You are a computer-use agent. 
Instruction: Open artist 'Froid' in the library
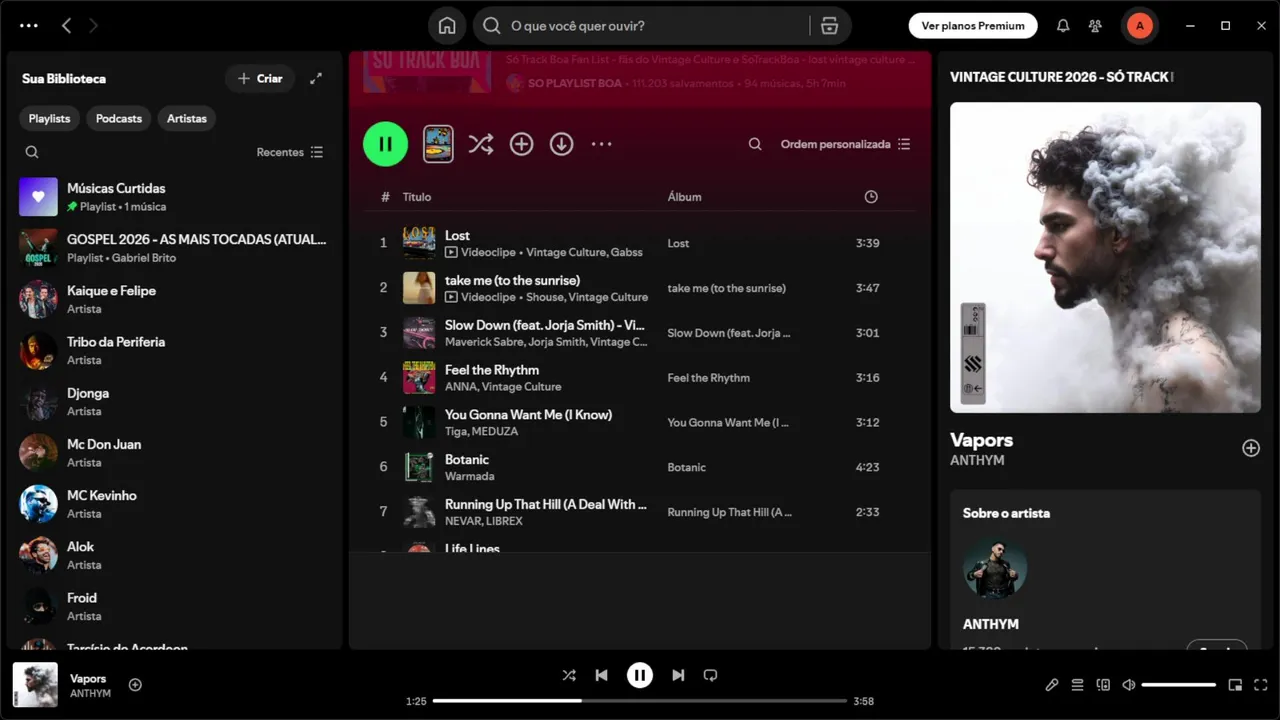pyautogui.click(x=174, y=606)
